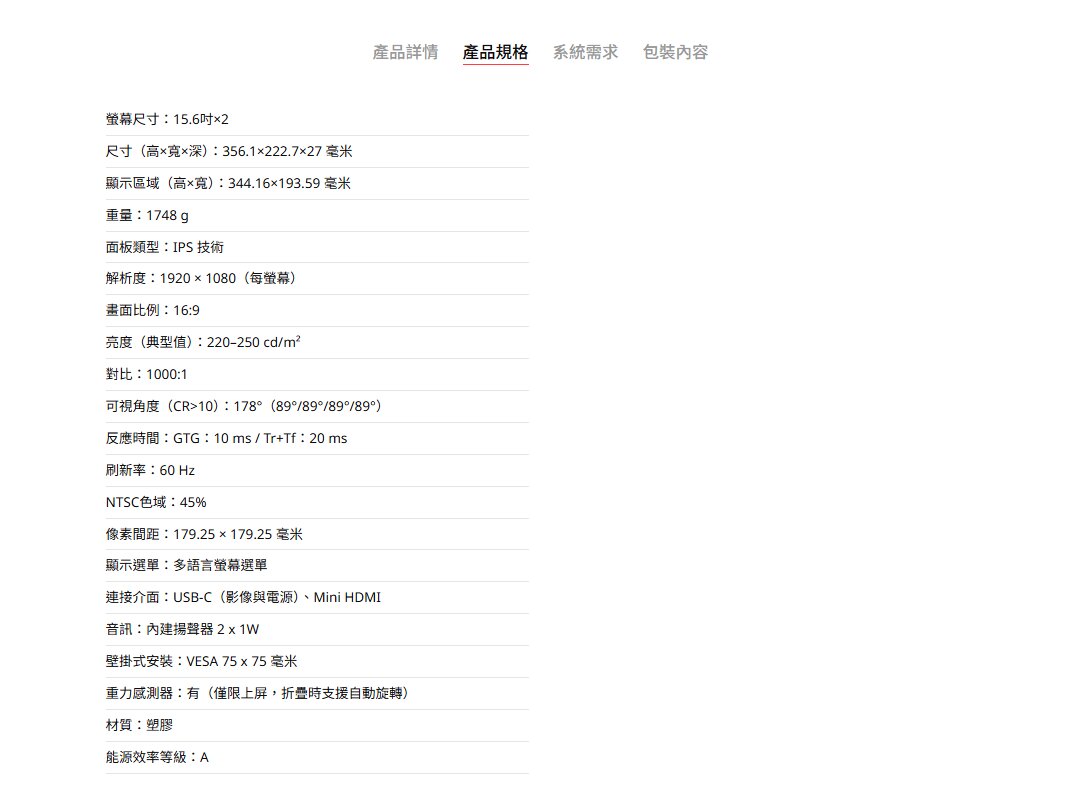Open the 產品詳情 tab
Screen dimensions: 1080x789
(x=405, y=52)
